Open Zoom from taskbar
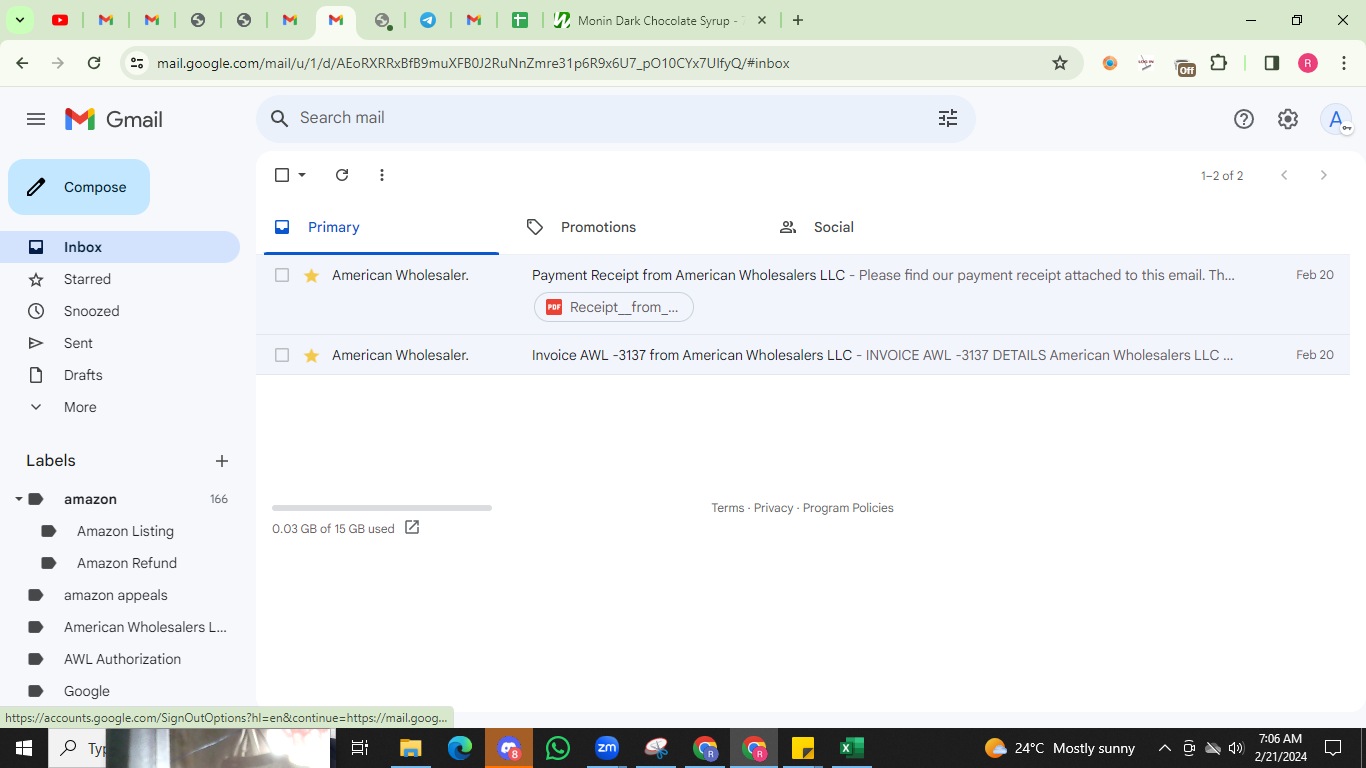 (x=607, y=748)
